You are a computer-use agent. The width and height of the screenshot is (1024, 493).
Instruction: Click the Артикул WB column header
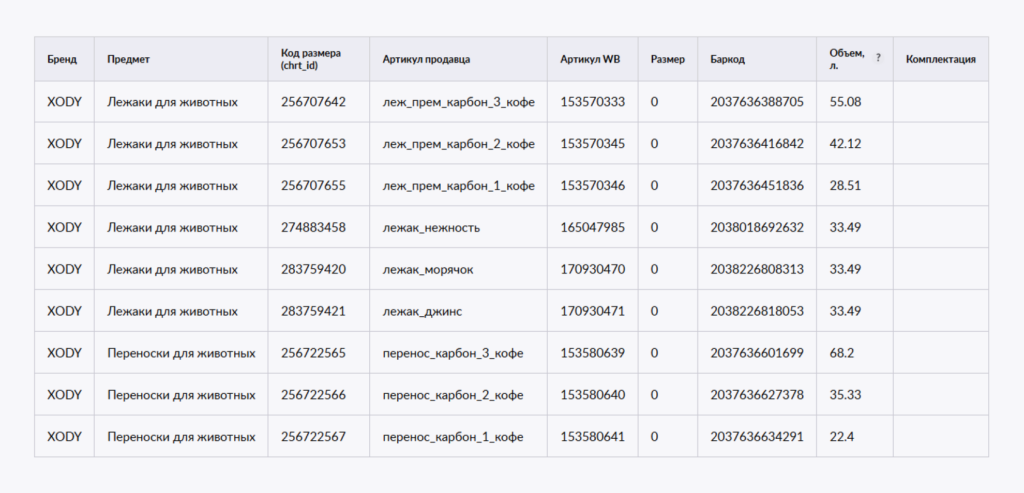tap(590, 60)
